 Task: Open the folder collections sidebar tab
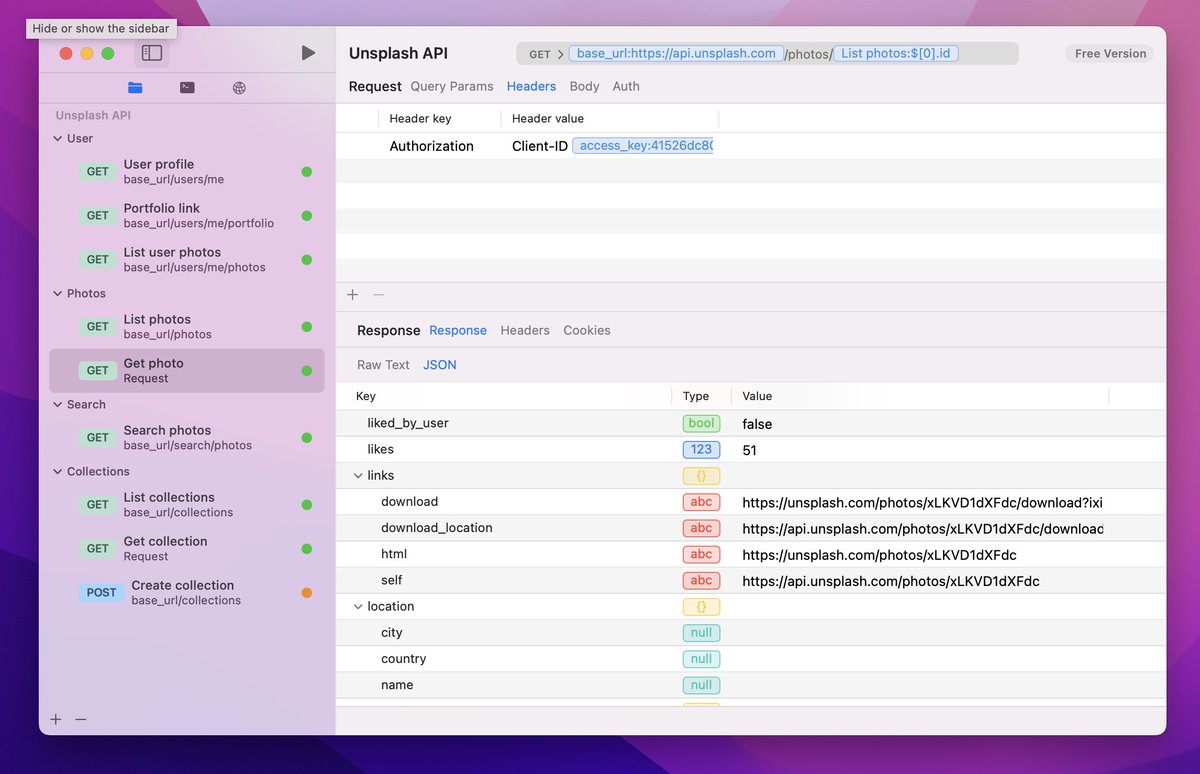click(135, 87)
